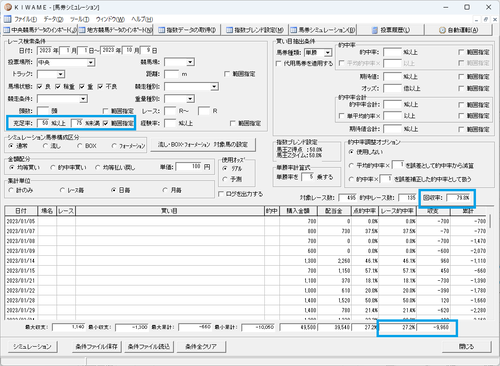The image size is (500, 366).
Task: Click the 指数データの取得 toolbar icon
Action: [161, 30]
